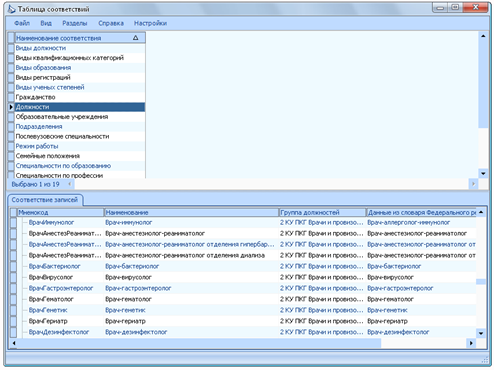The height and width of the screenshot is (370, 494).
Task: Sort by Группа должностей column header
Action: (322, 212)
